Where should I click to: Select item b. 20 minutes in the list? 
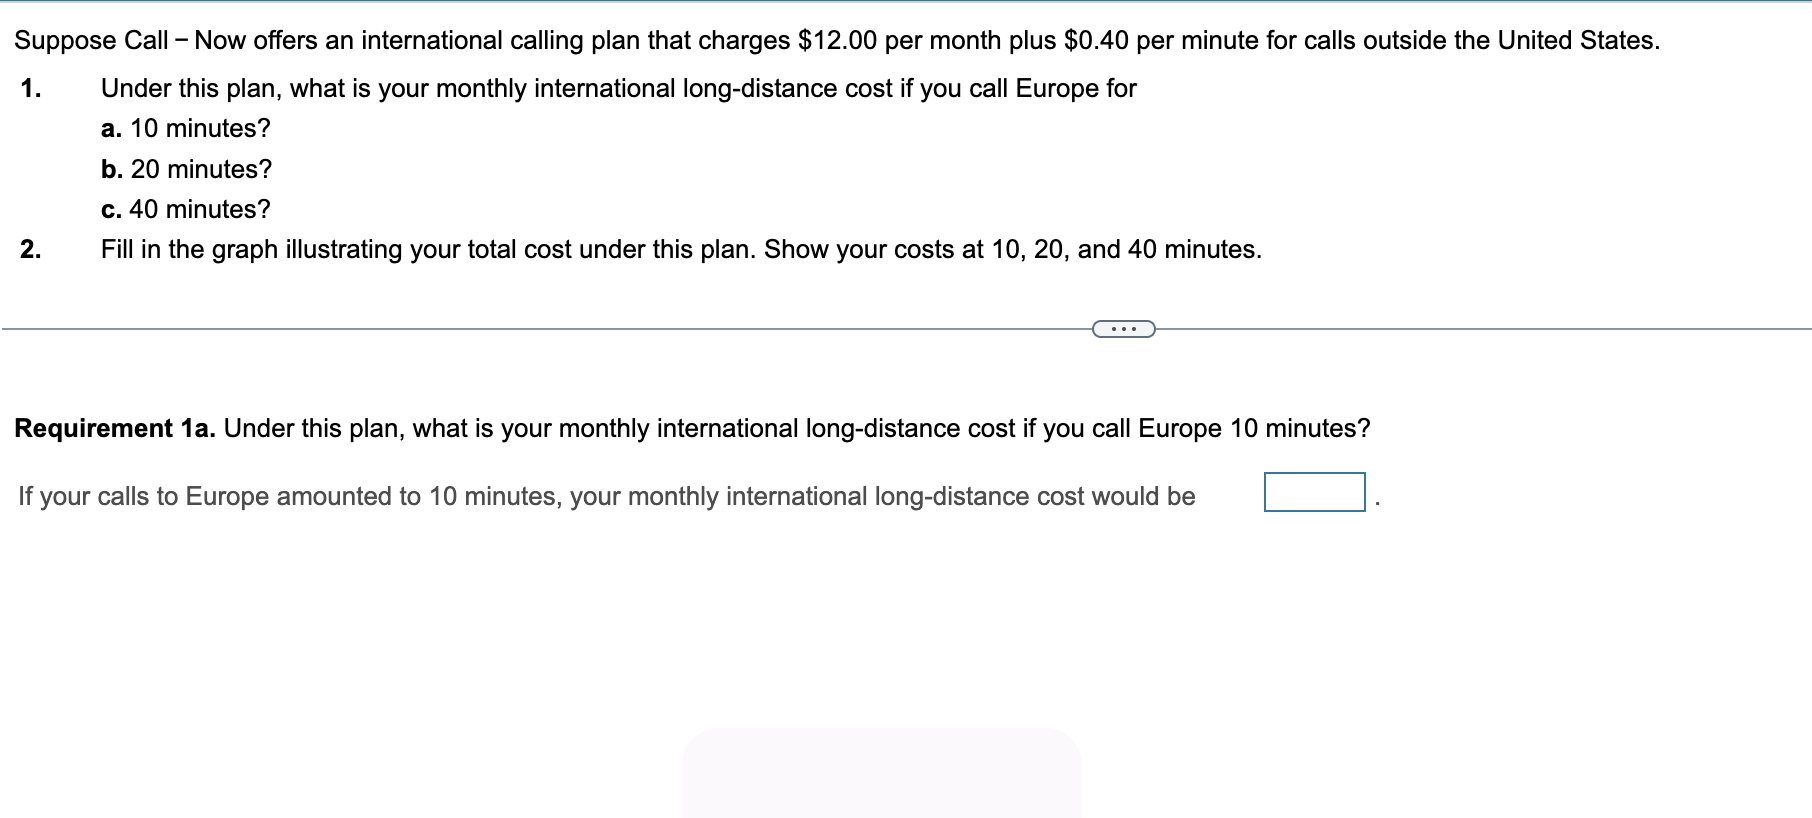click(x=186, y=169)
